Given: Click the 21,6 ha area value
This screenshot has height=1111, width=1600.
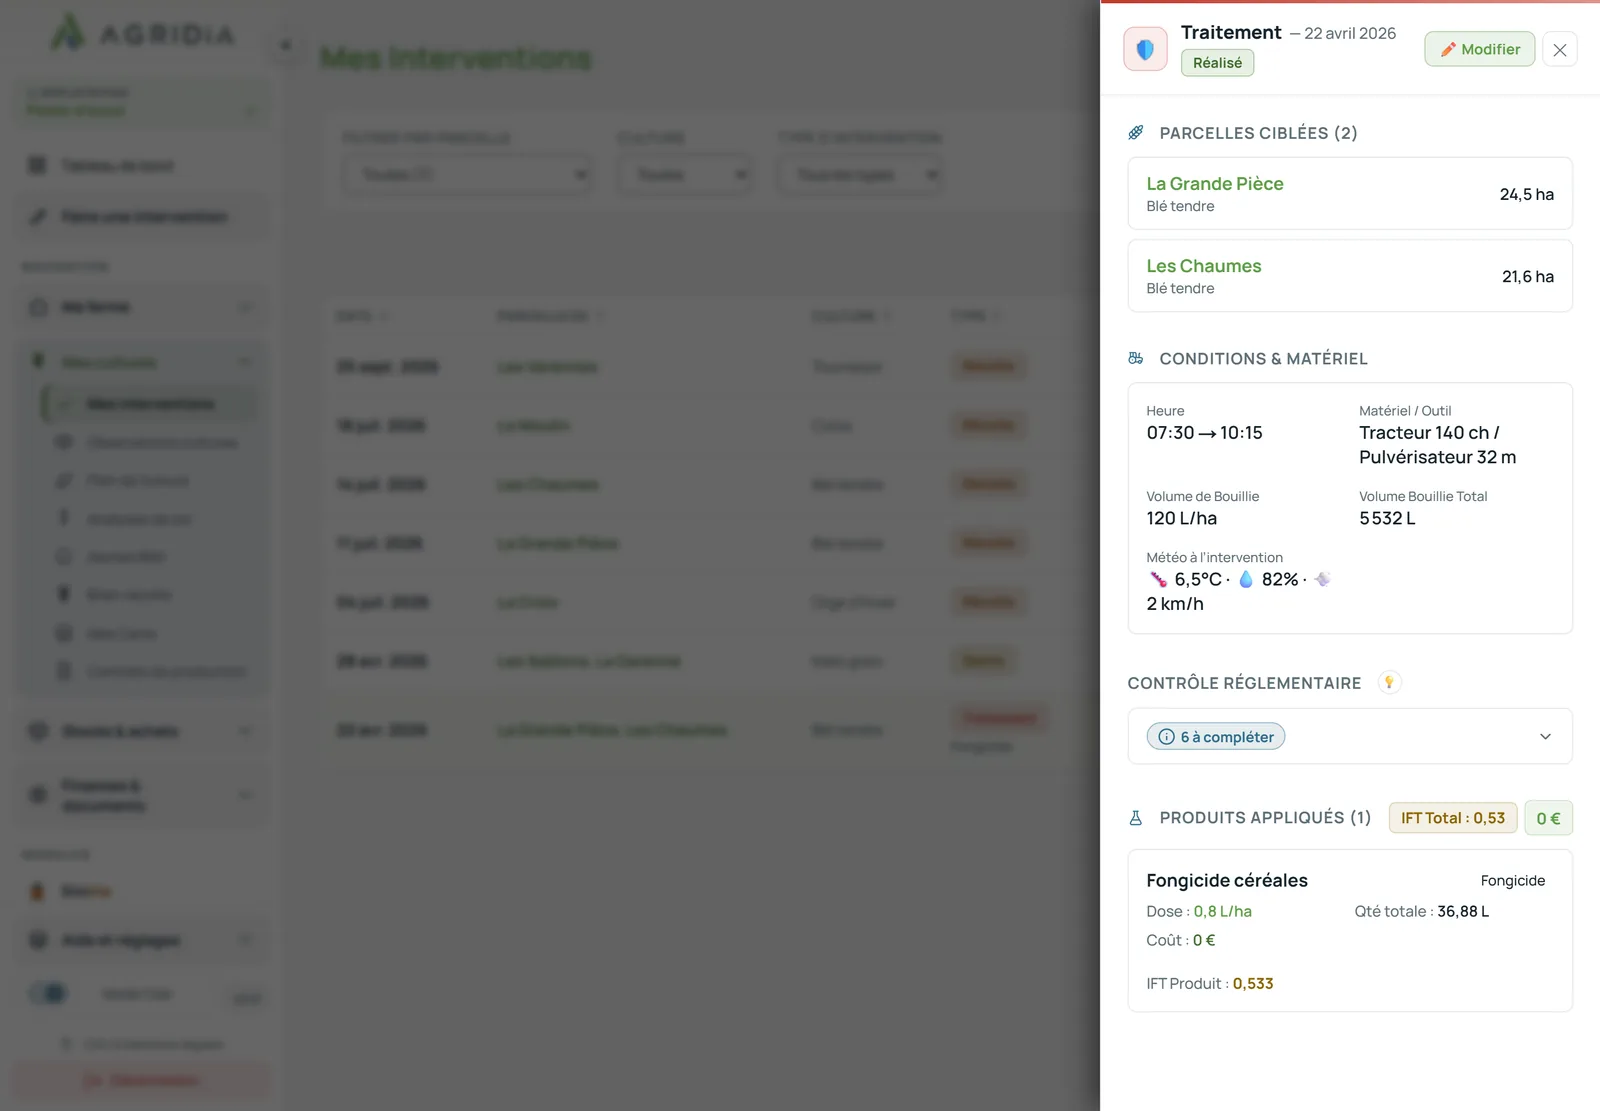Looking at the screenshot, I should tap(1527, 276).
